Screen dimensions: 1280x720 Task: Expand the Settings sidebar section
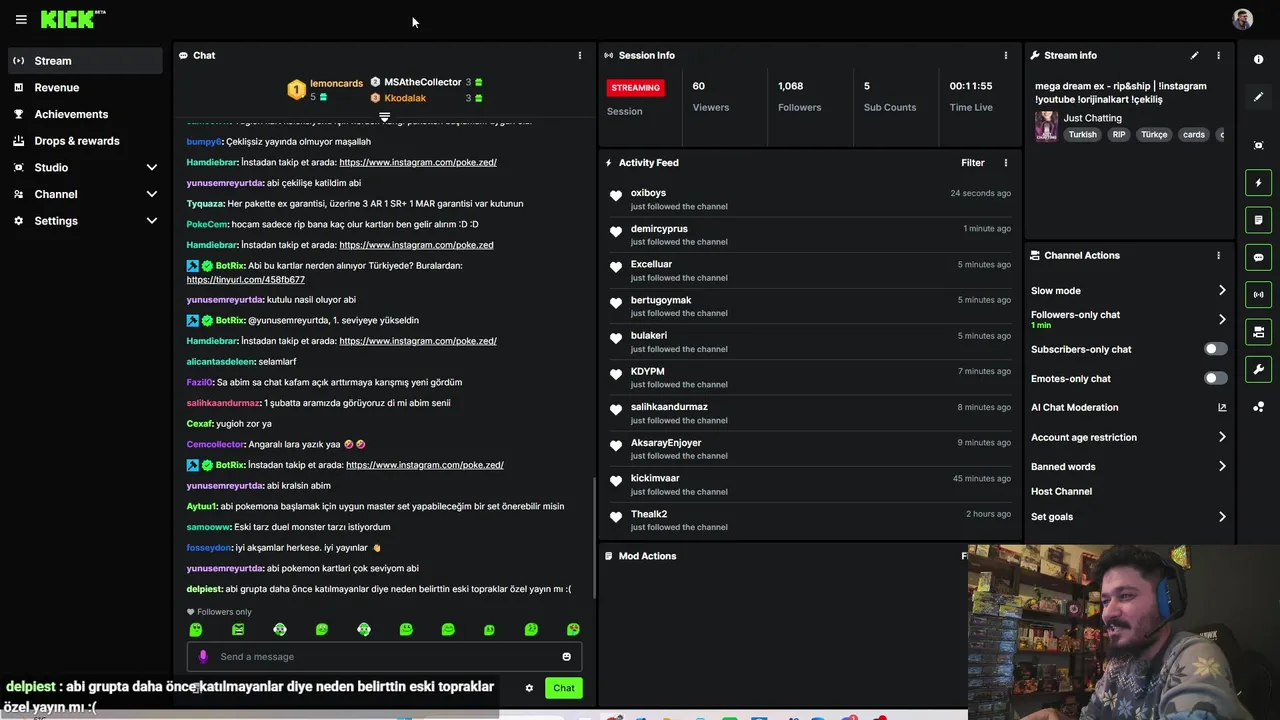152,221
